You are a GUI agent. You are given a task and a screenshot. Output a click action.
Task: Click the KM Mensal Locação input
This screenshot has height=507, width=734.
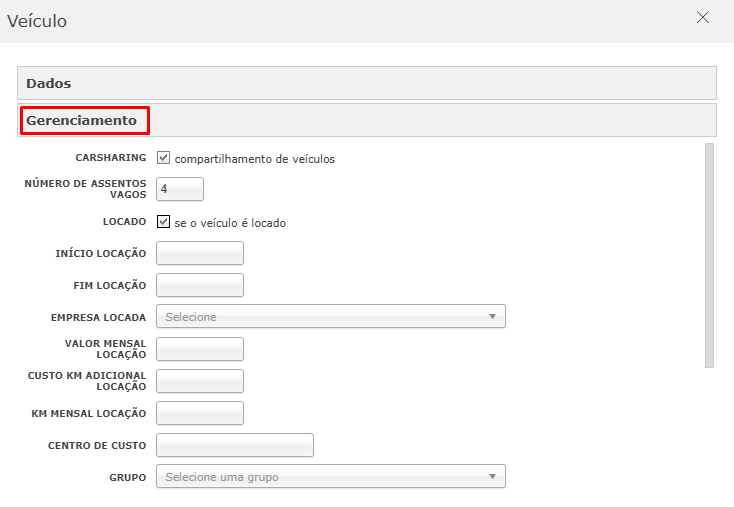tap(200, 413)
